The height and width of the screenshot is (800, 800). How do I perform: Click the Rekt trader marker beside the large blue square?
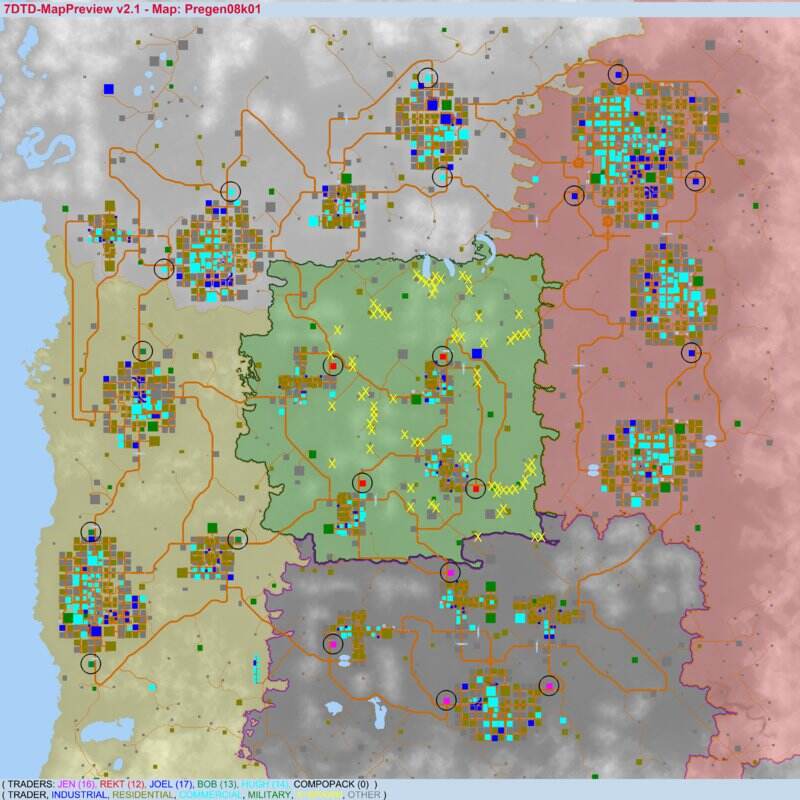[x=443, y=356]
